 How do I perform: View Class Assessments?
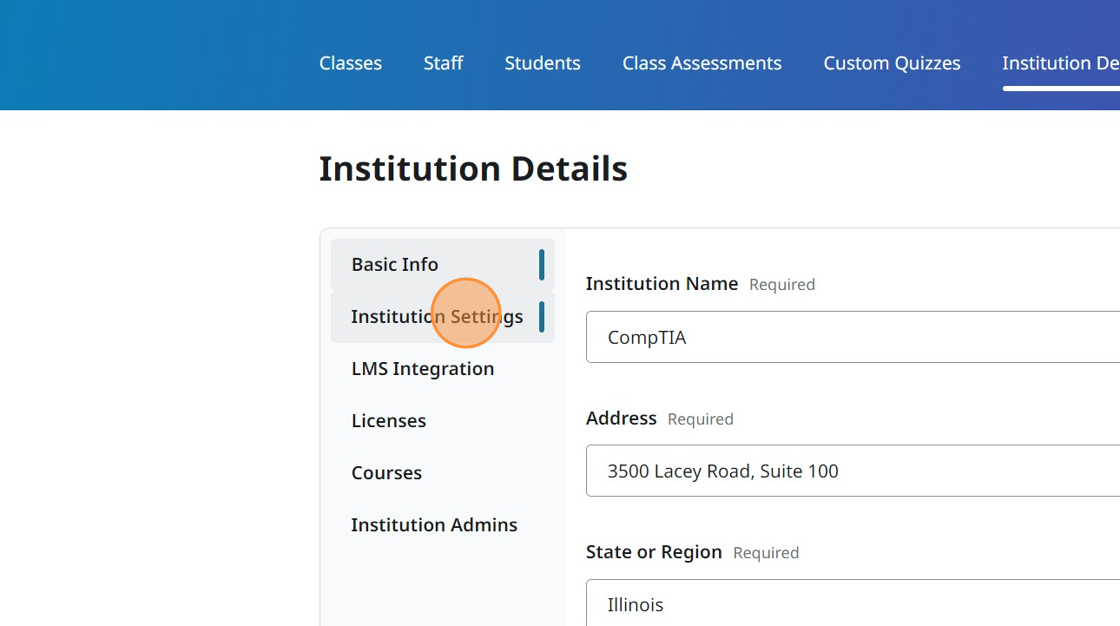701,62
